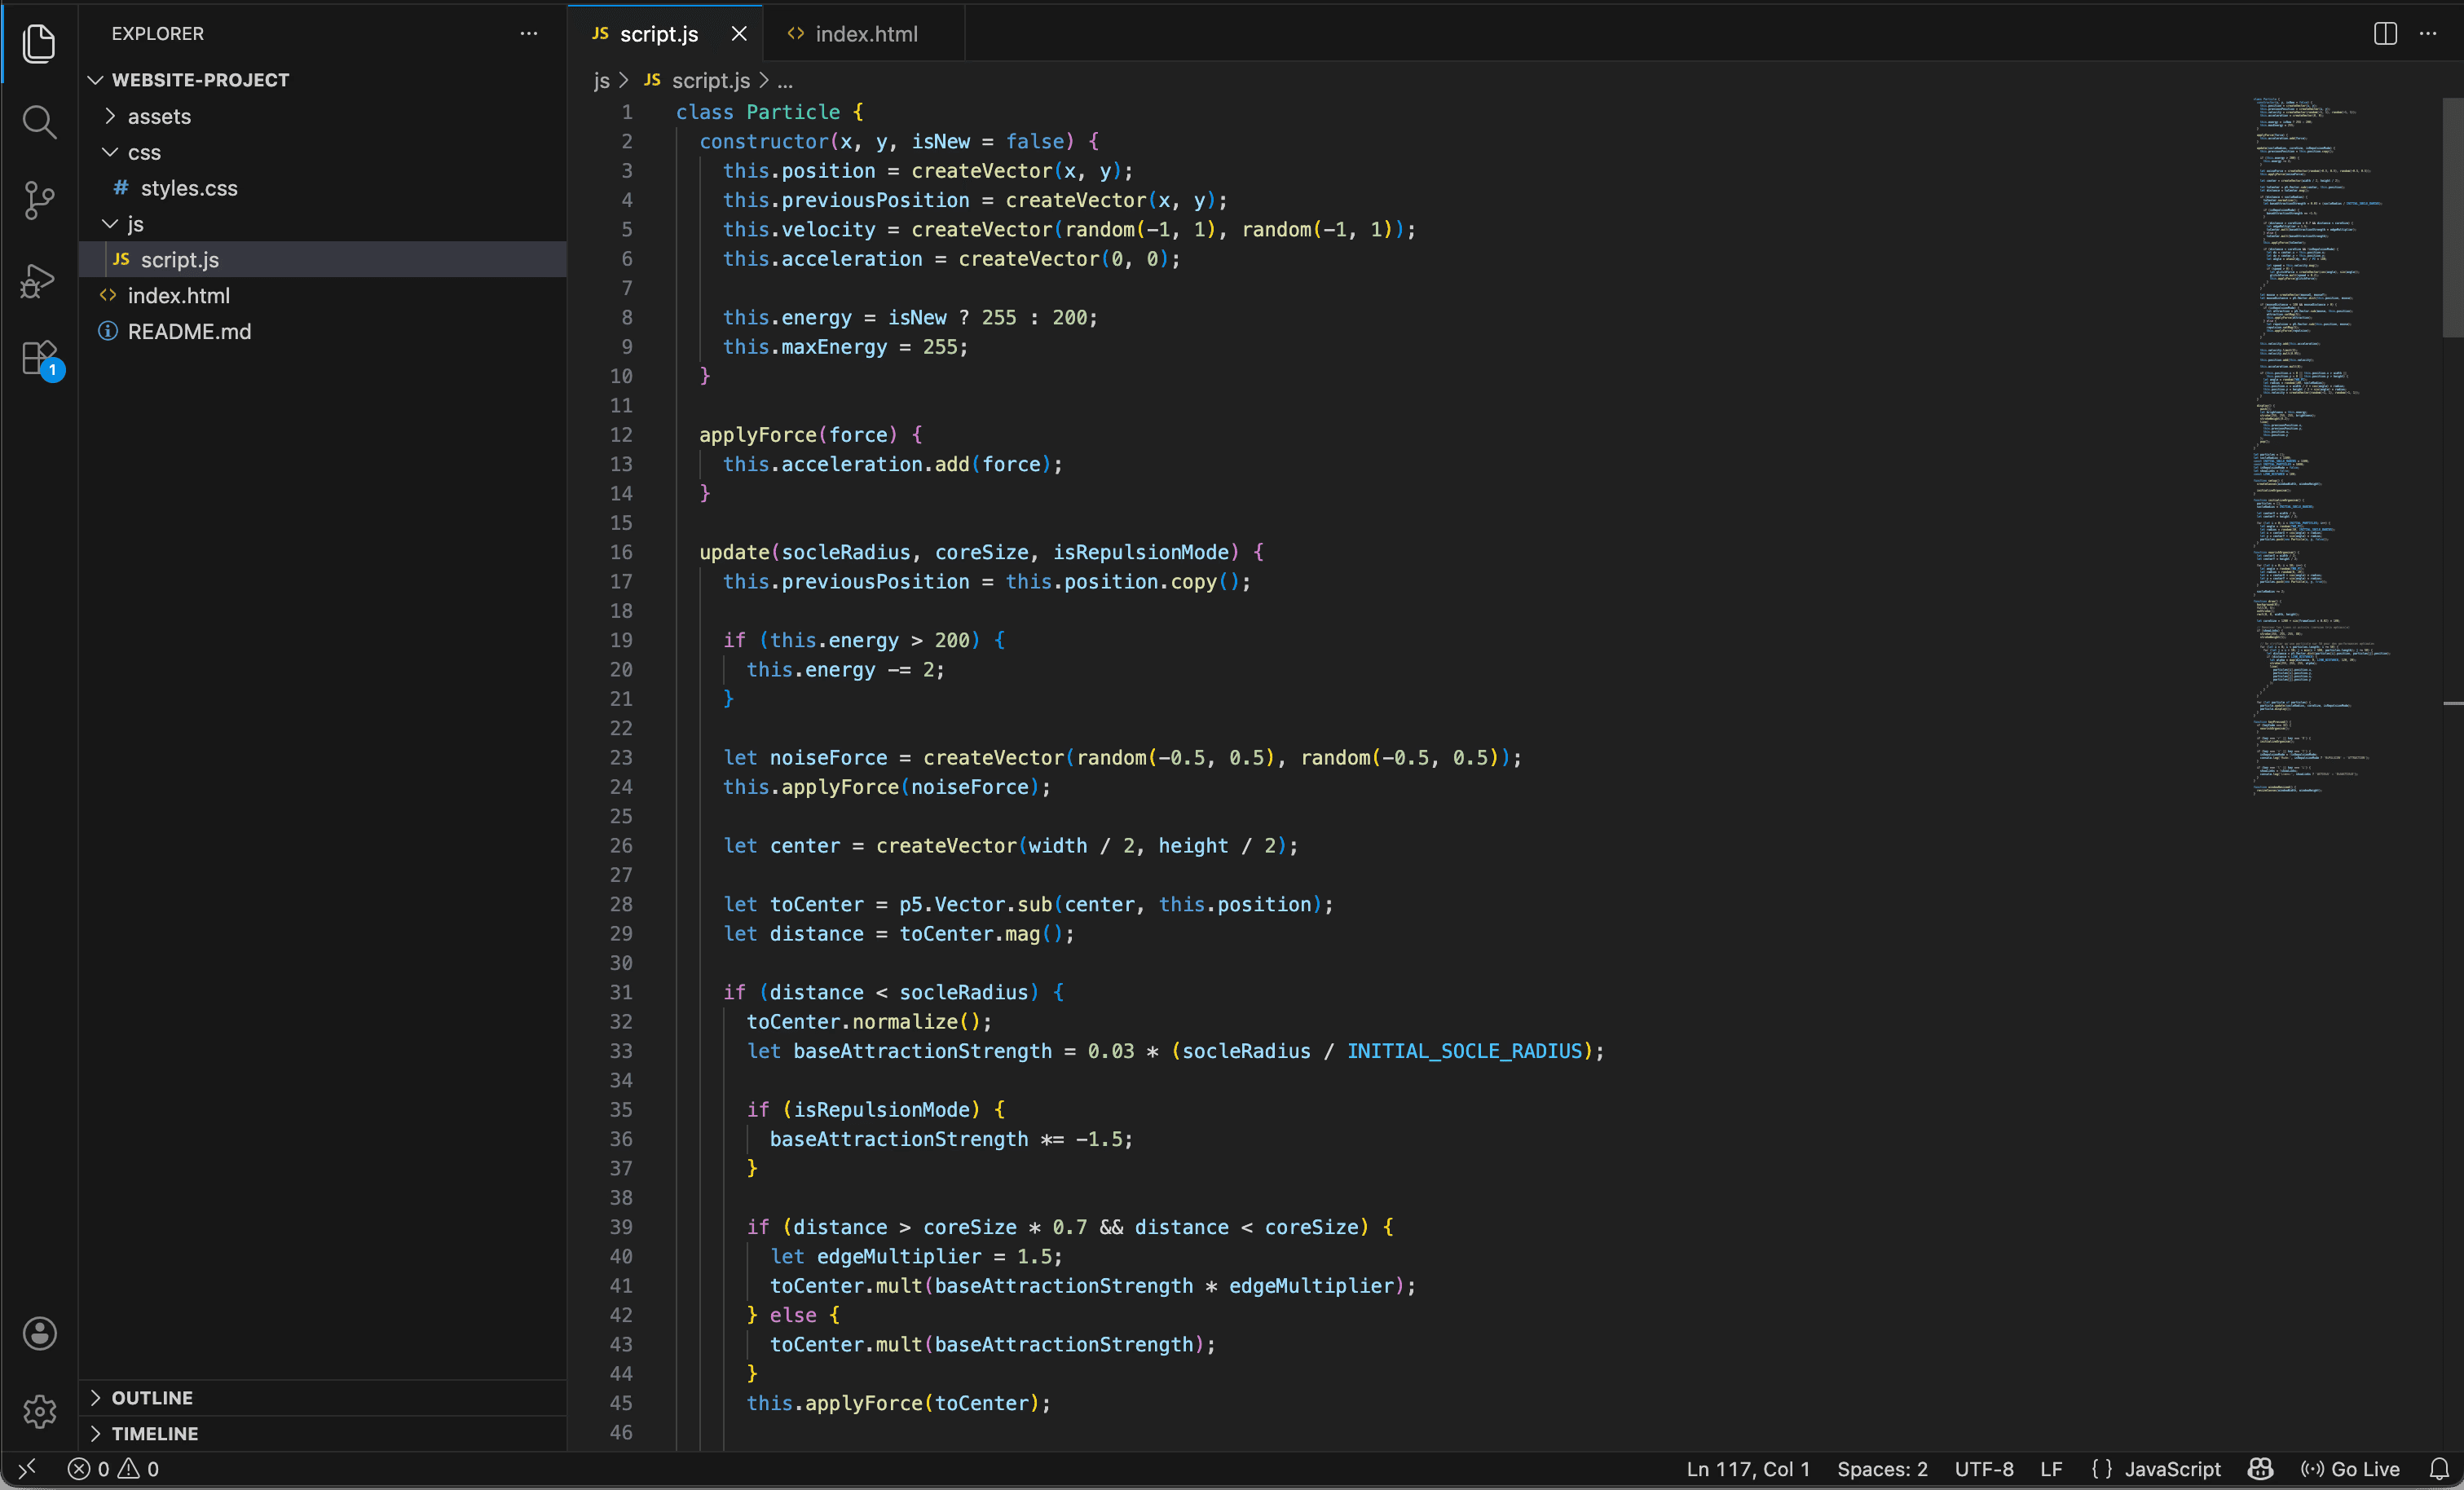
Task: Open the Accounts menu icon
Action: [39, 1333]
